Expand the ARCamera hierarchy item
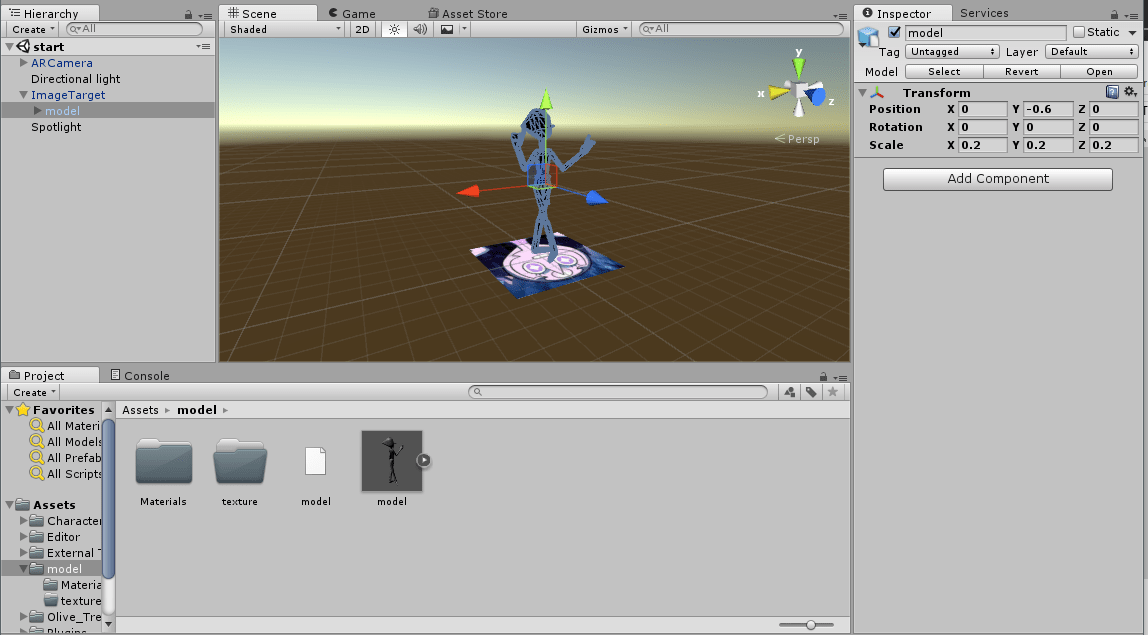This screenshot has height=635, width=1148. click(23, 63)
